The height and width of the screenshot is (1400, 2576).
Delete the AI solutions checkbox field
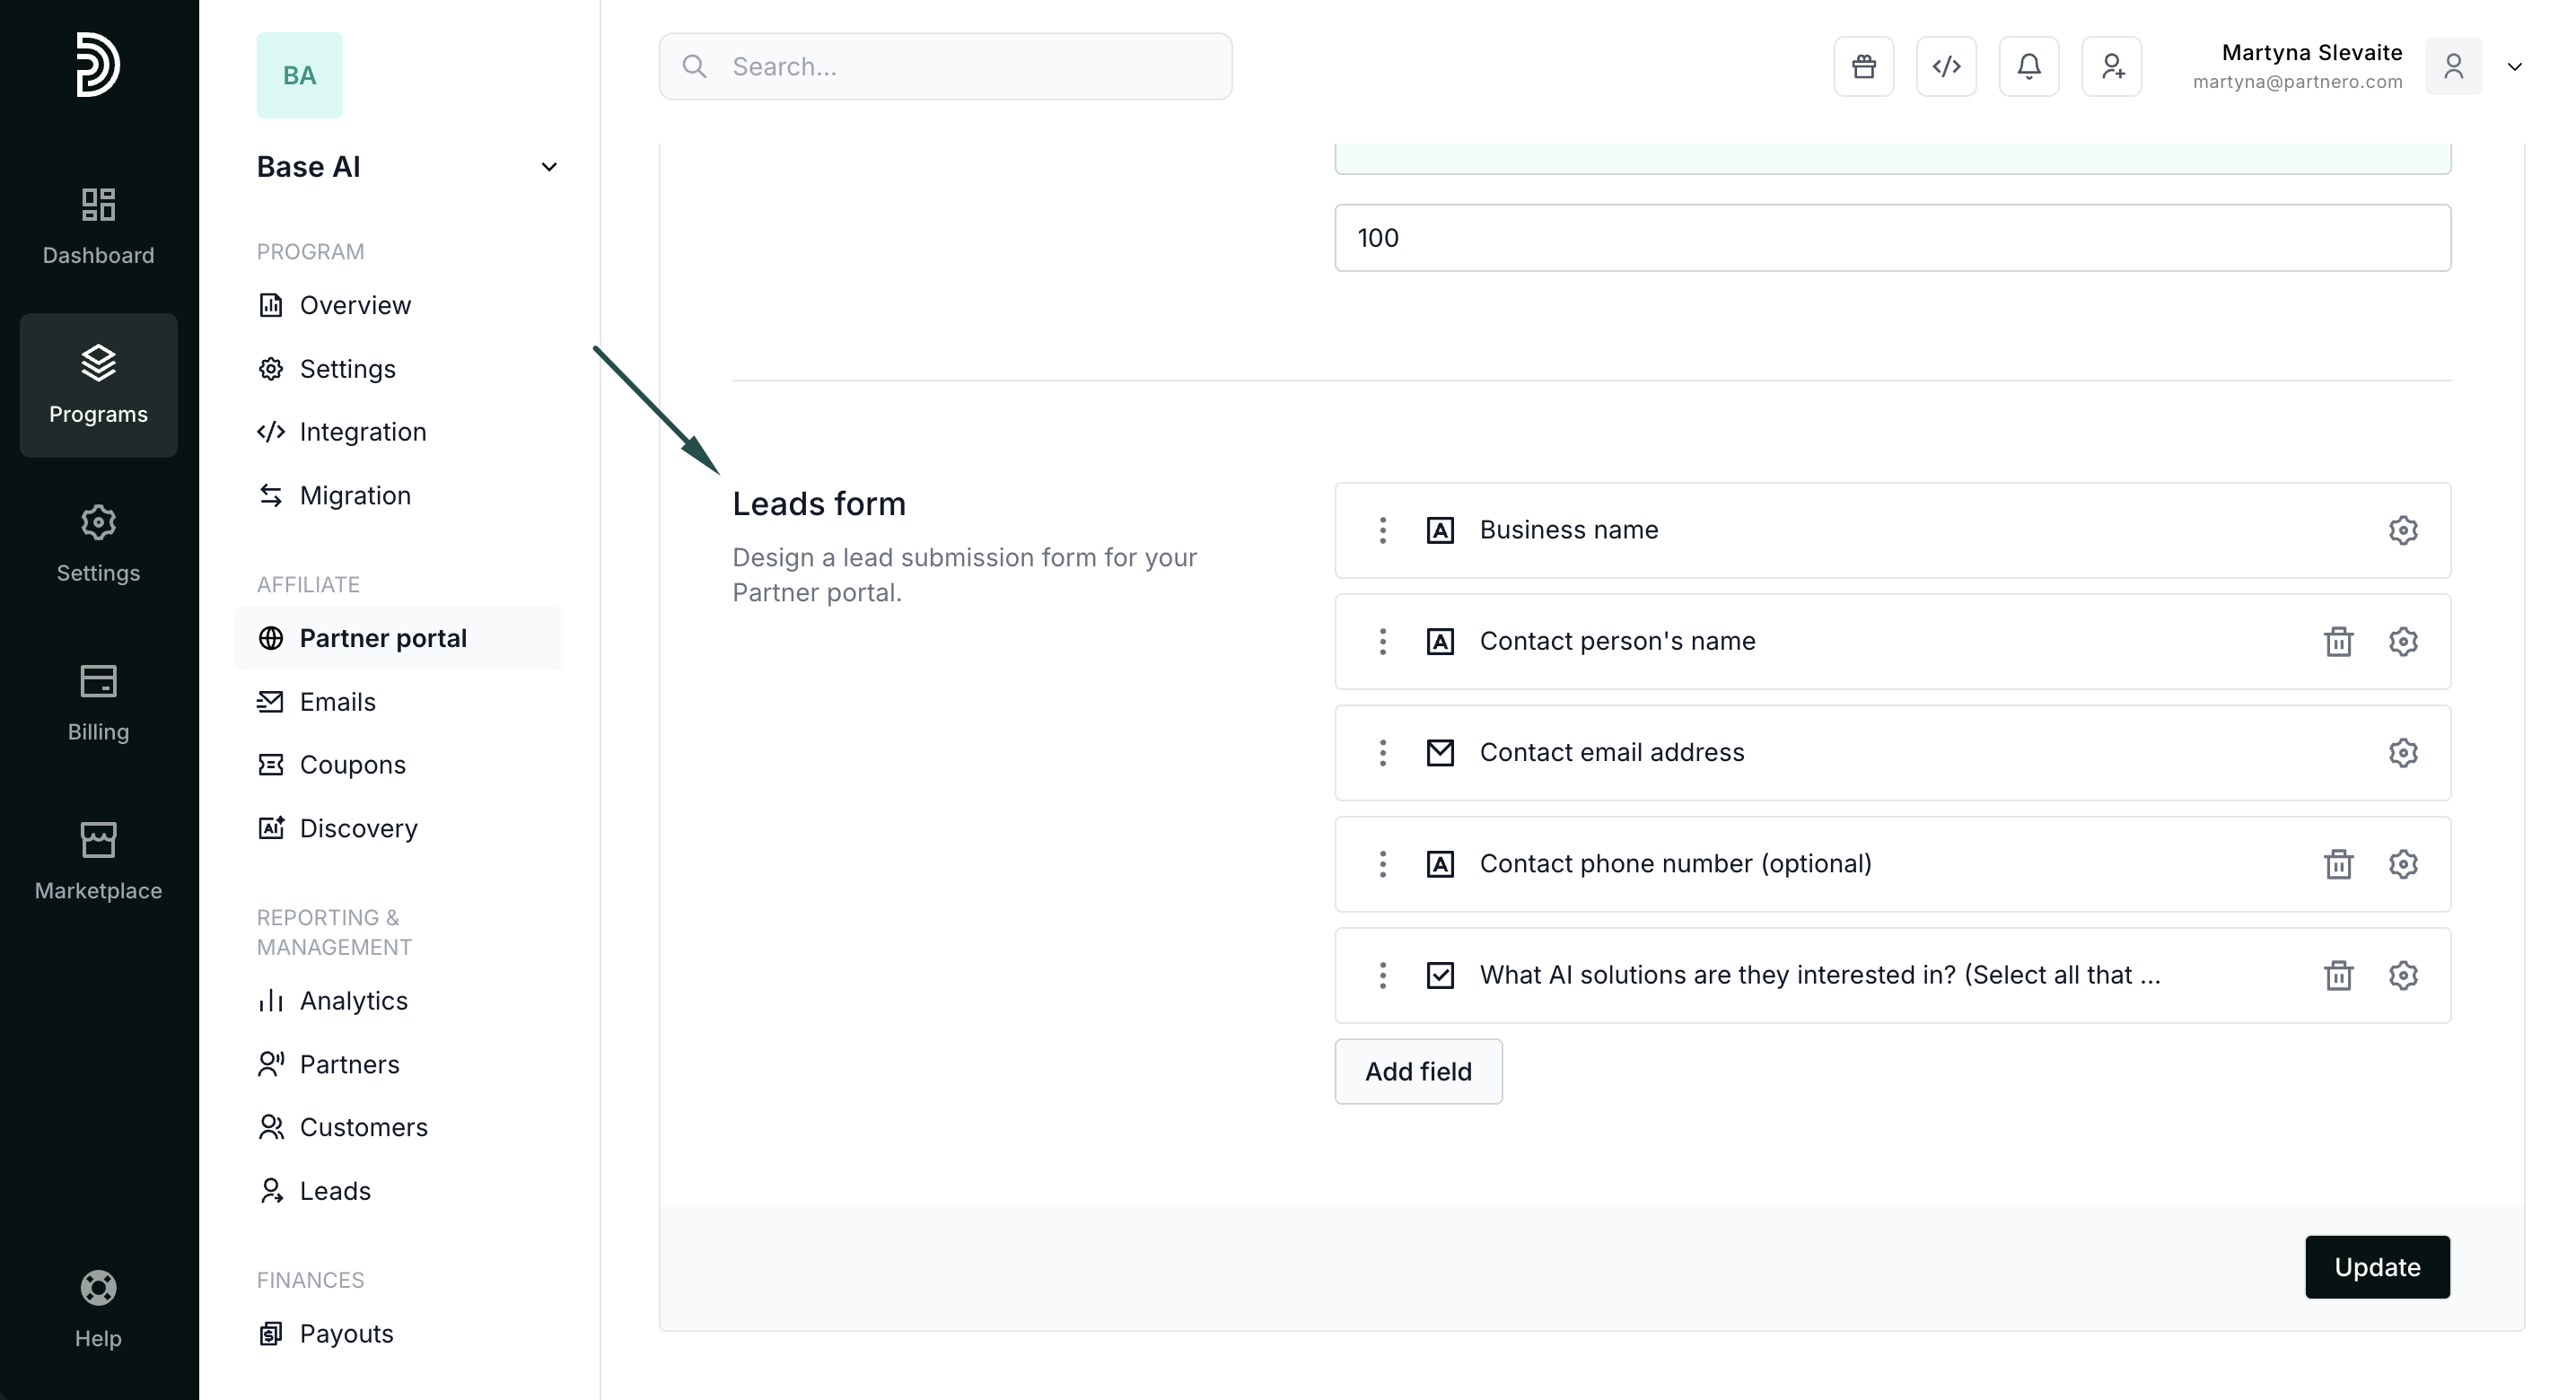point(2338,975)
